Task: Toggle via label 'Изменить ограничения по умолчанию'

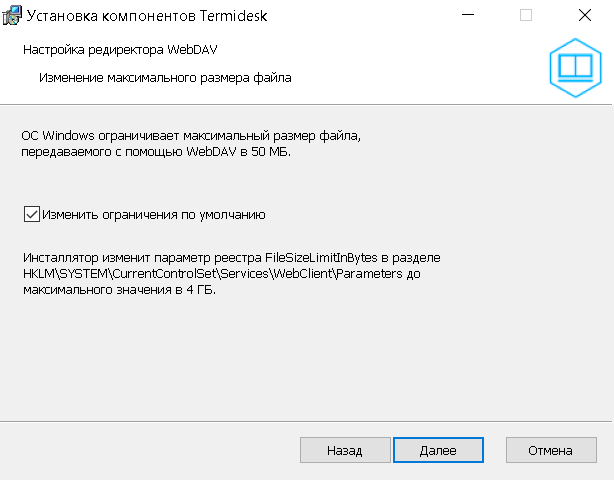Action: pos(154,215)
